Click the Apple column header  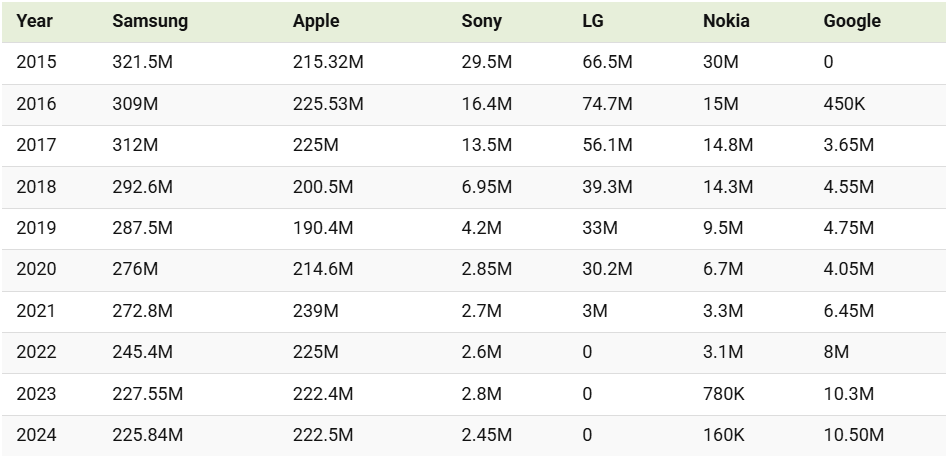pyautogui.click(x=316, y=21)
